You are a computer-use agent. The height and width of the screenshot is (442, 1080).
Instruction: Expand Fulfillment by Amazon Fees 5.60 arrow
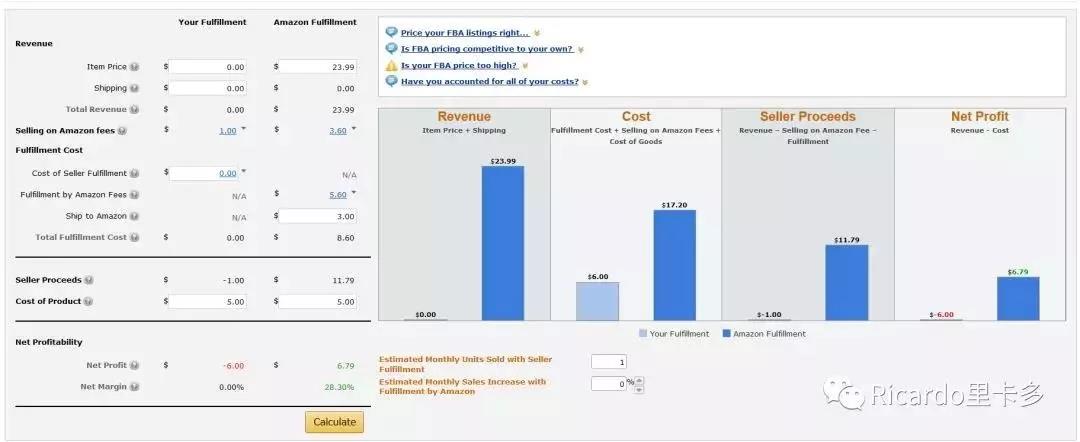tap(353, 193)
